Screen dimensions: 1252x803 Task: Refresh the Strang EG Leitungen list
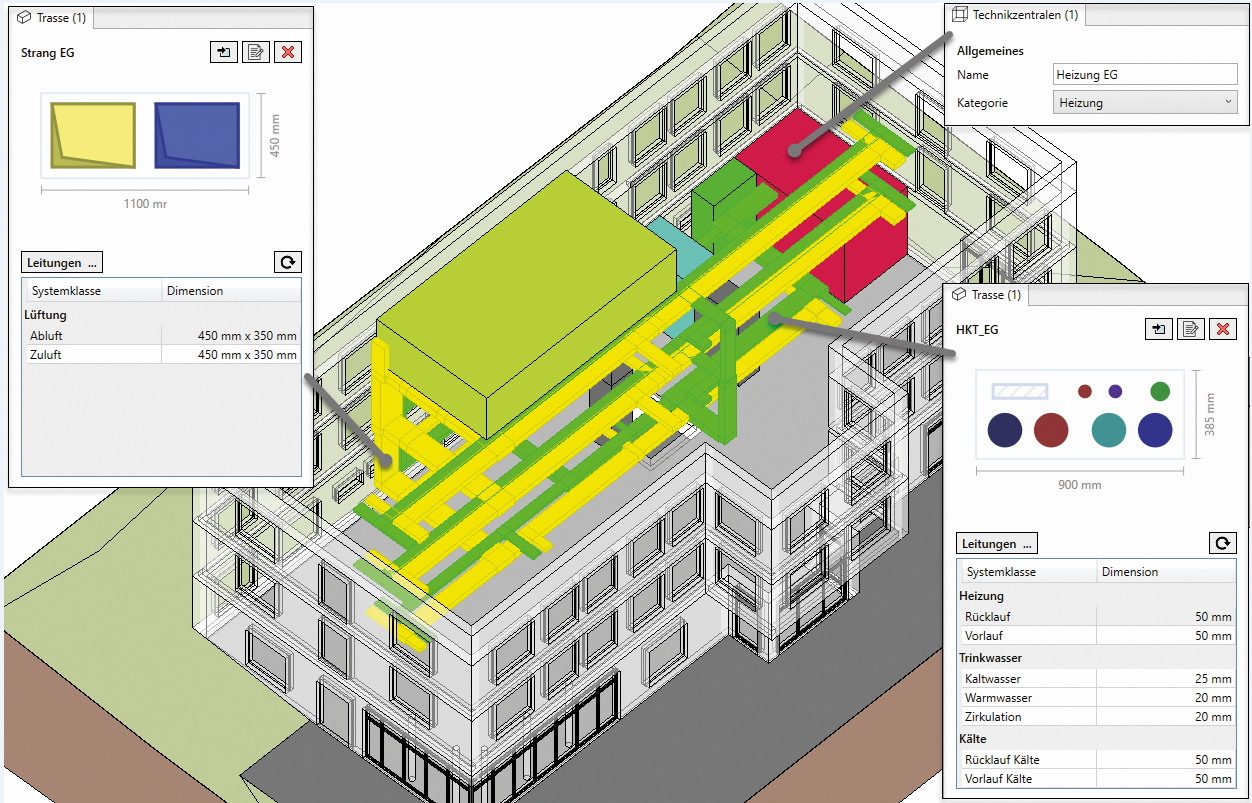coord(287,263)
